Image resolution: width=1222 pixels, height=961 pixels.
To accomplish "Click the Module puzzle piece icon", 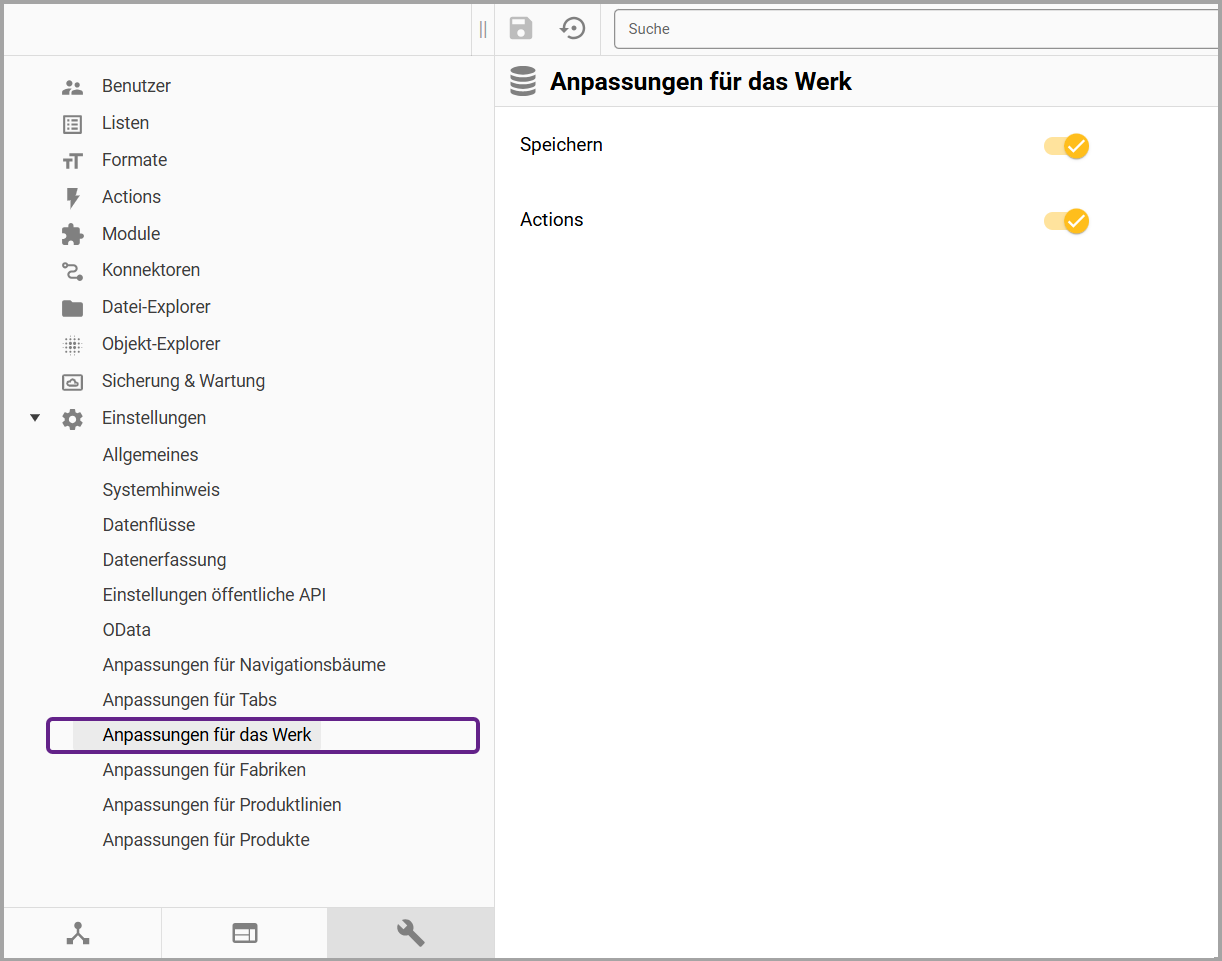I will [x=72, y=234].
